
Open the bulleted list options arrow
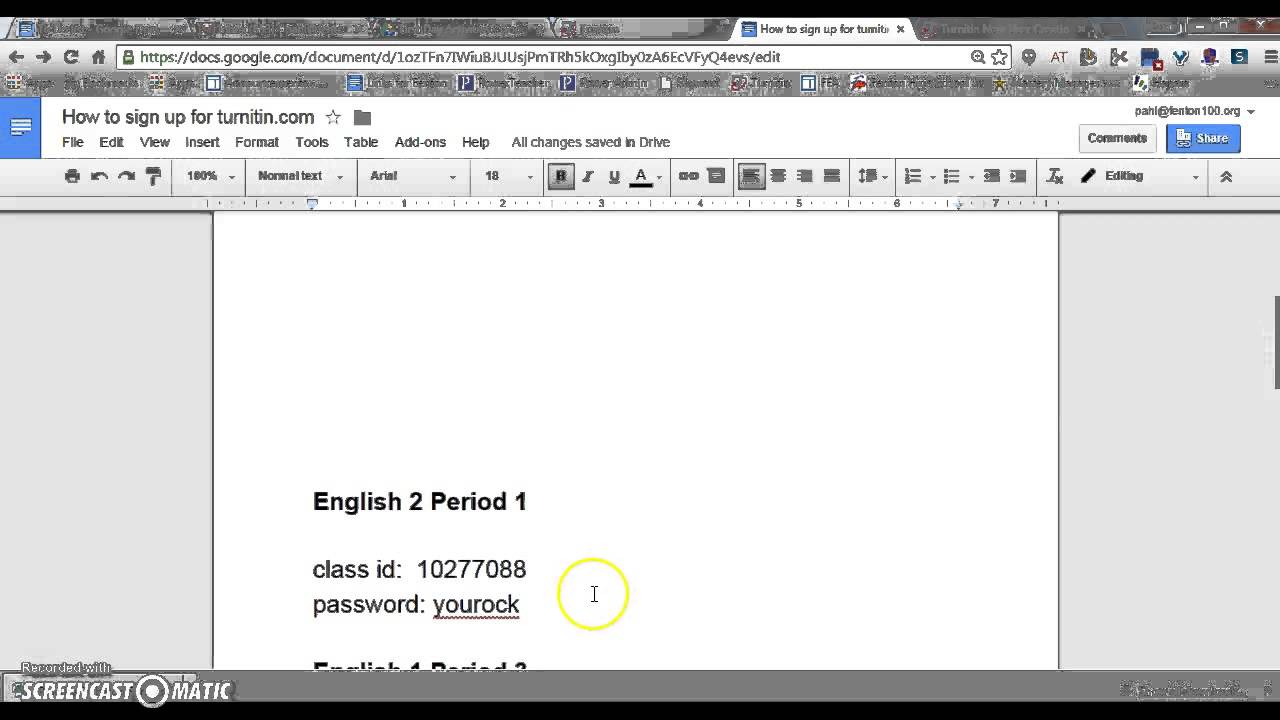[971, 177]
